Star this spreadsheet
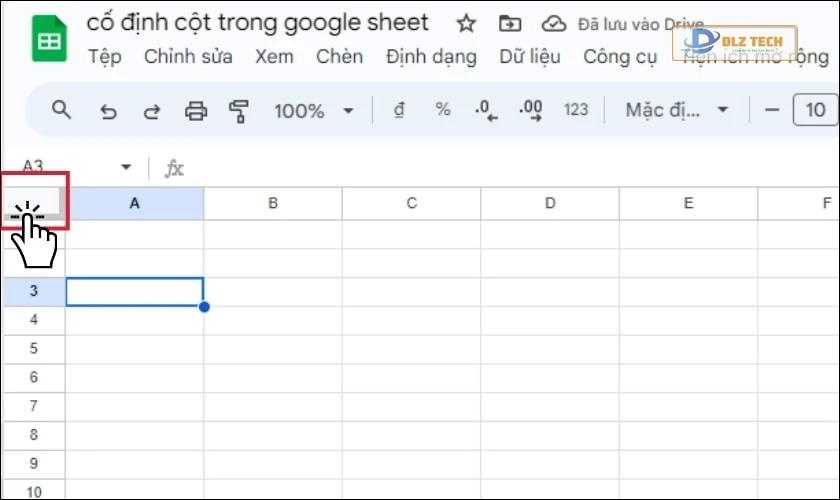 pos(466,23)
